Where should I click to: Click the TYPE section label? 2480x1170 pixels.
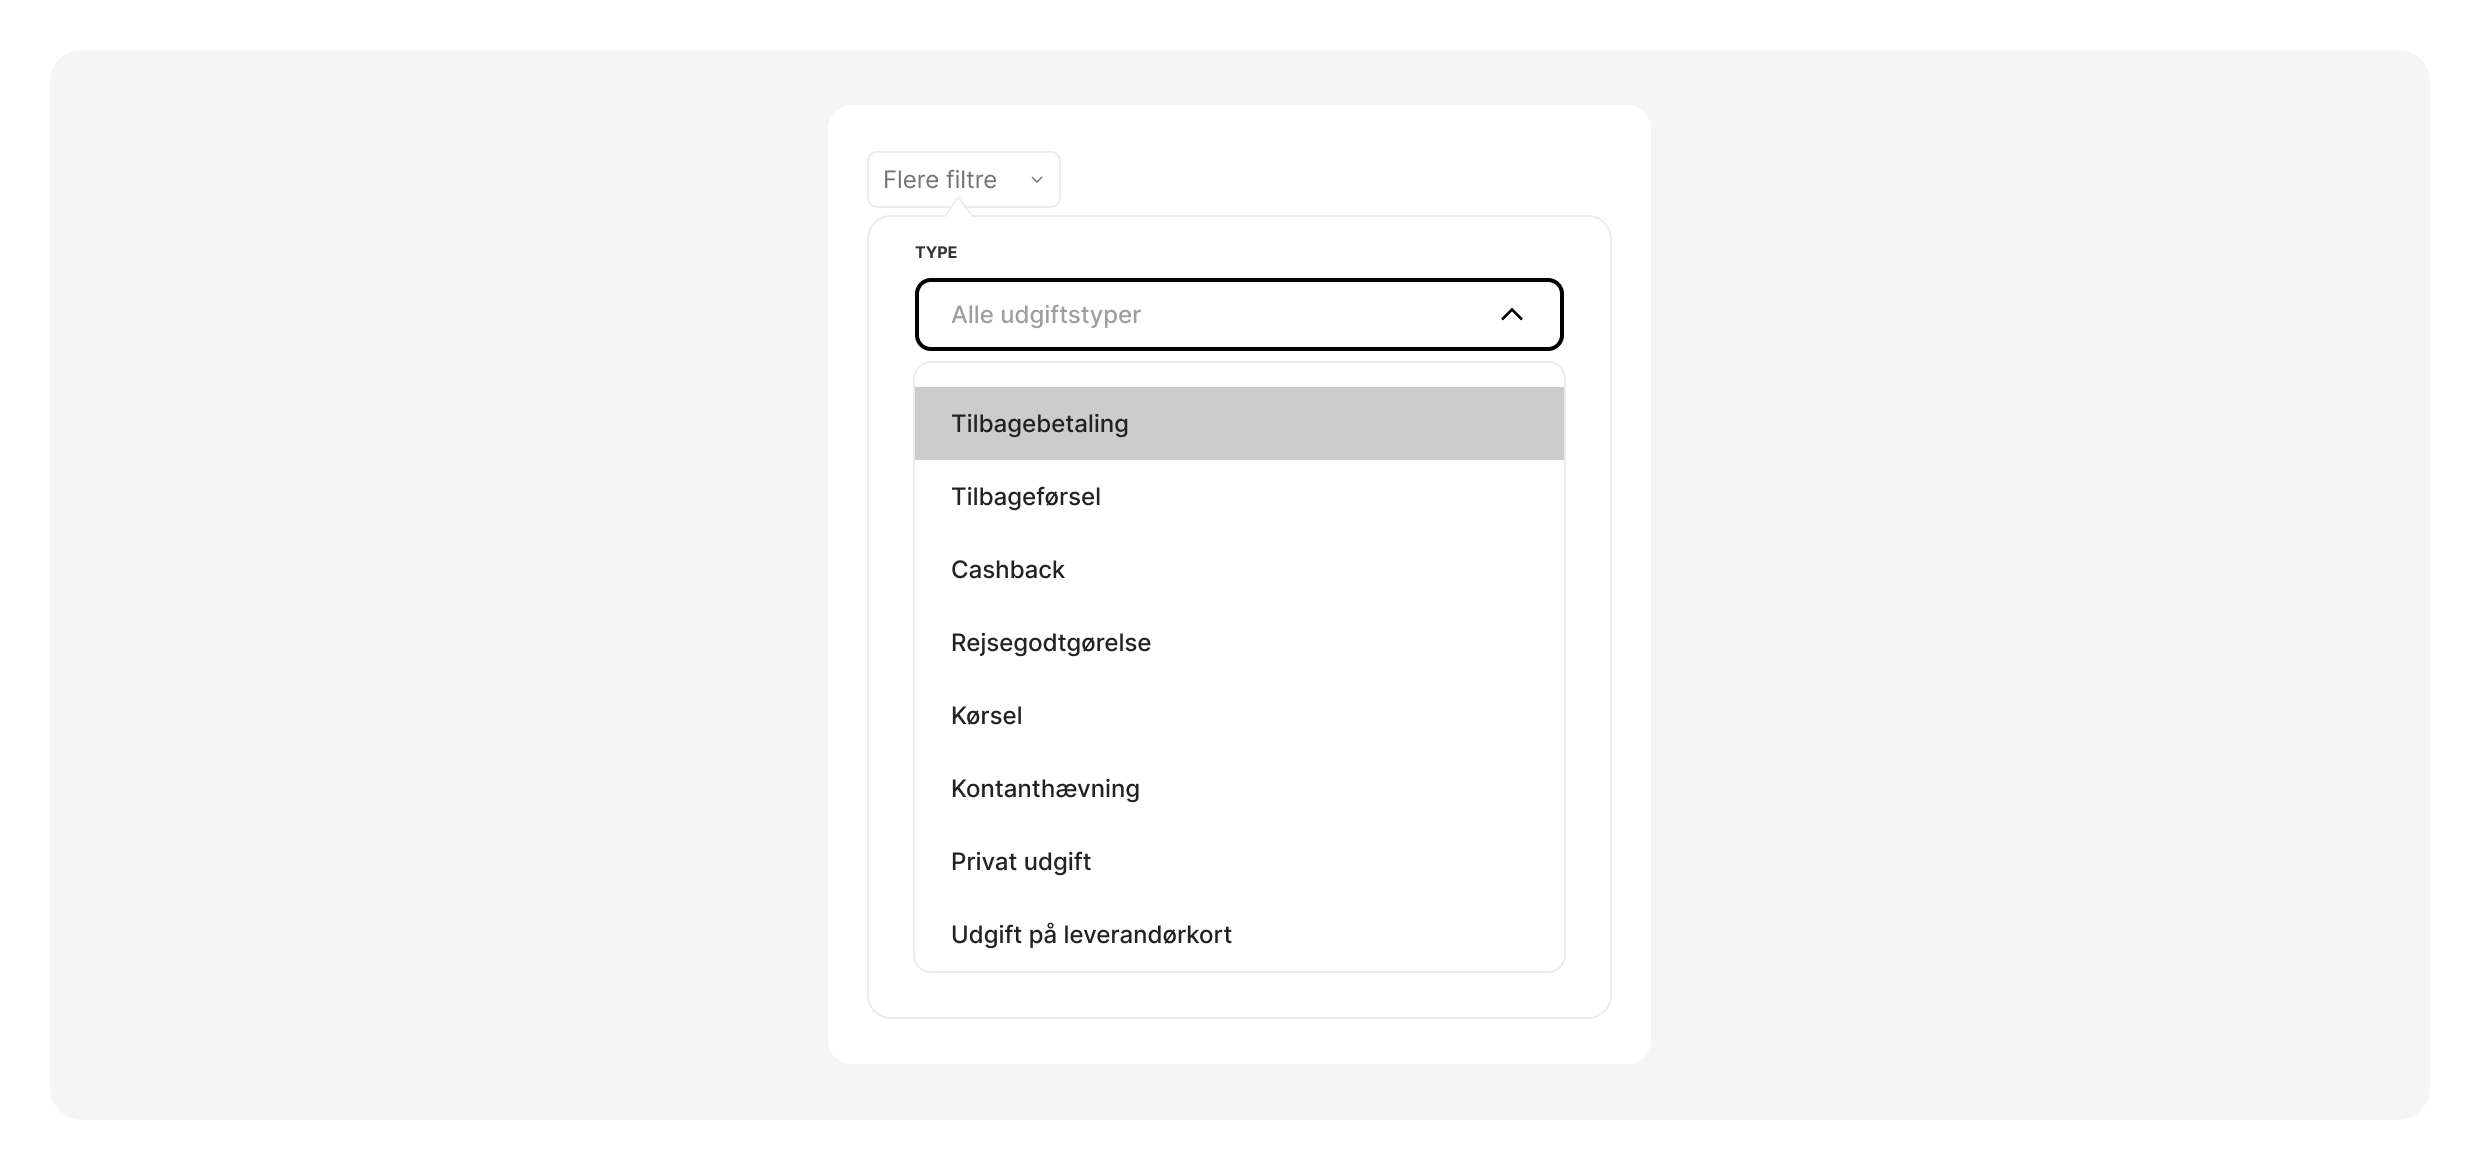[936, 252]
